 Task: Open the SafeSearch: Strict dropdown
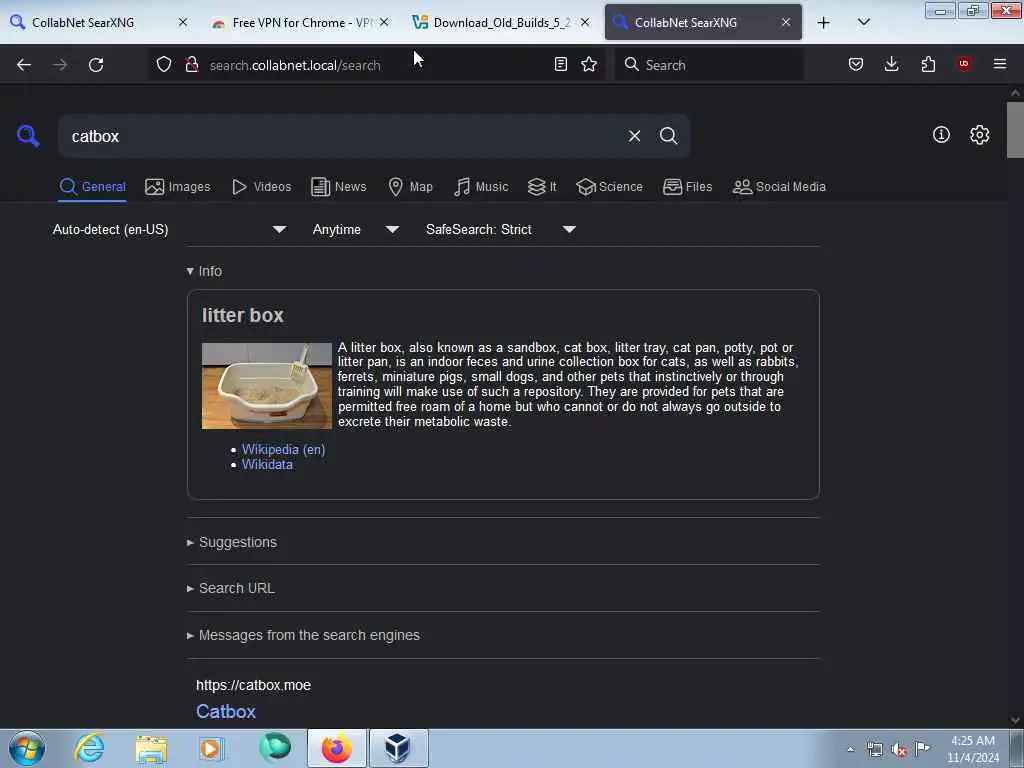[500, 229]
